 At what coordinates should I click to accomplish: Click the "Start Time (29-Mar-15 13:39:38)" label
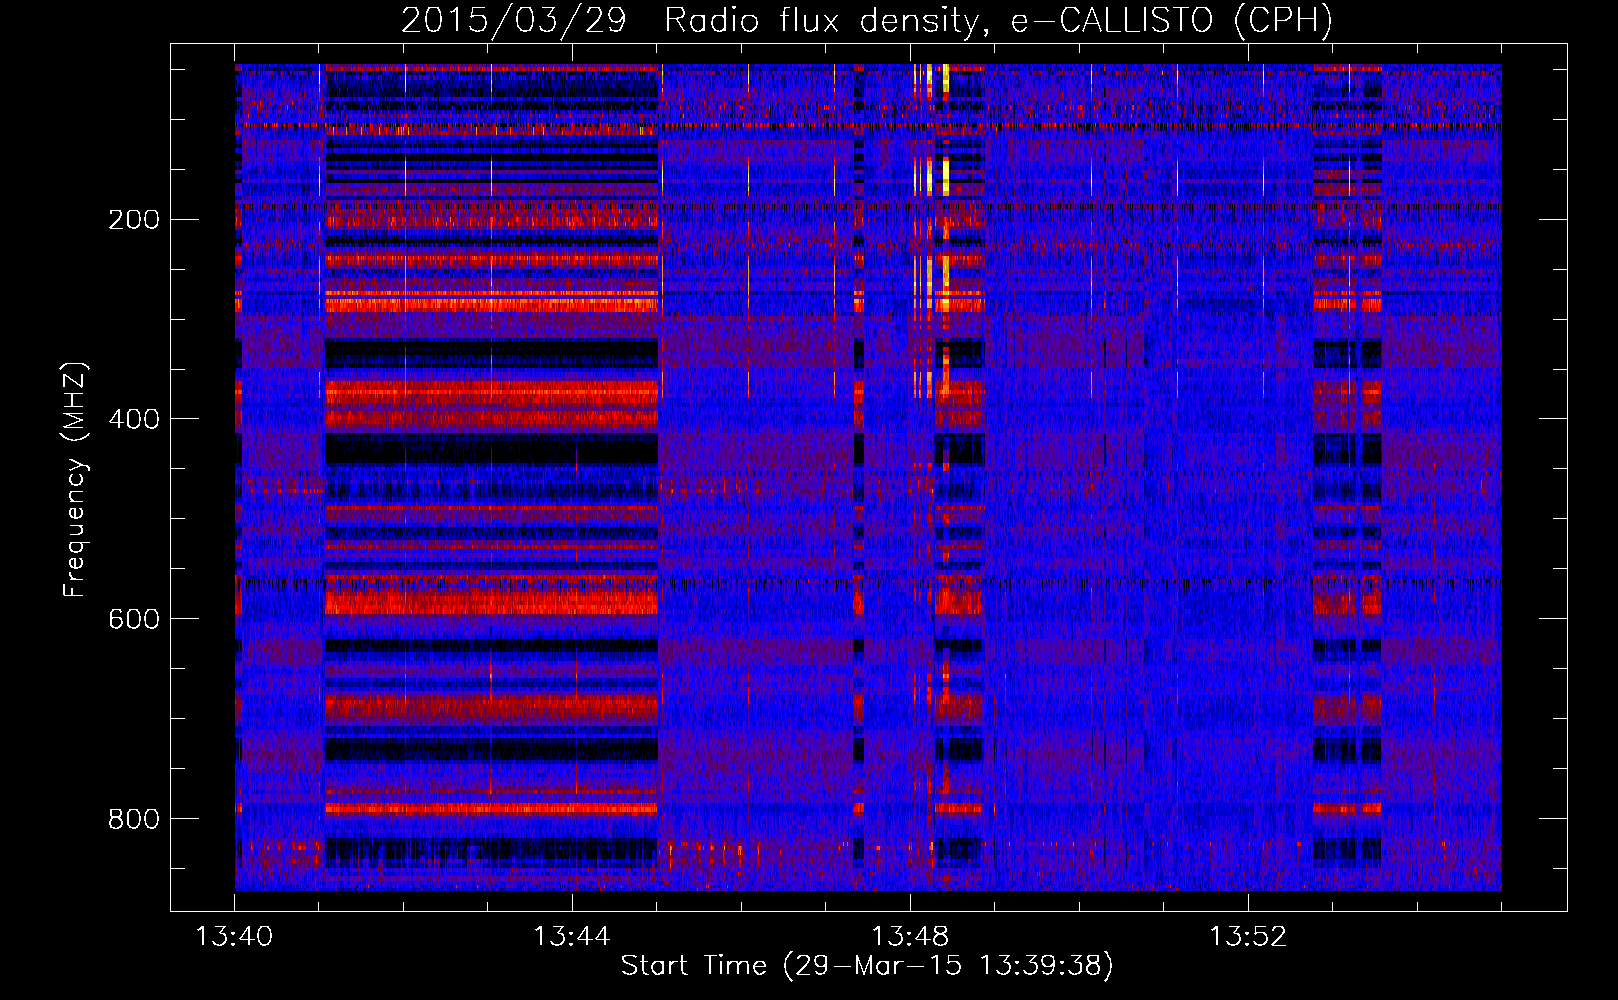coord(867,966)
